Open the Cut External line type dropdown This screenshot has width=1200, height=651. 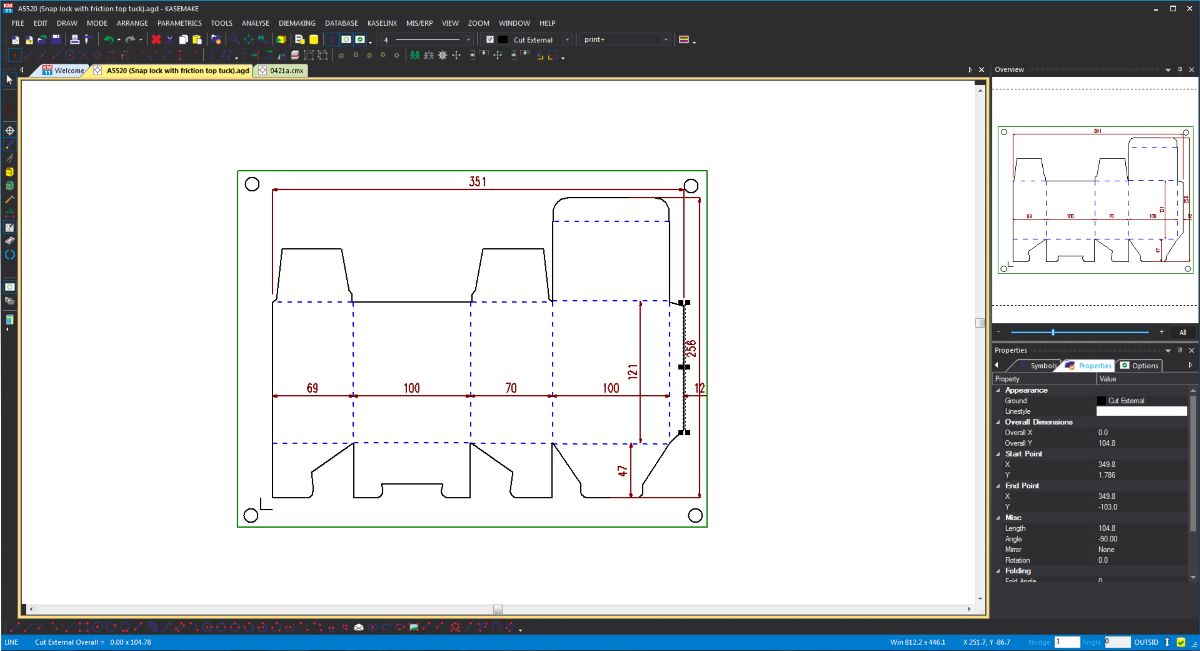567,39
